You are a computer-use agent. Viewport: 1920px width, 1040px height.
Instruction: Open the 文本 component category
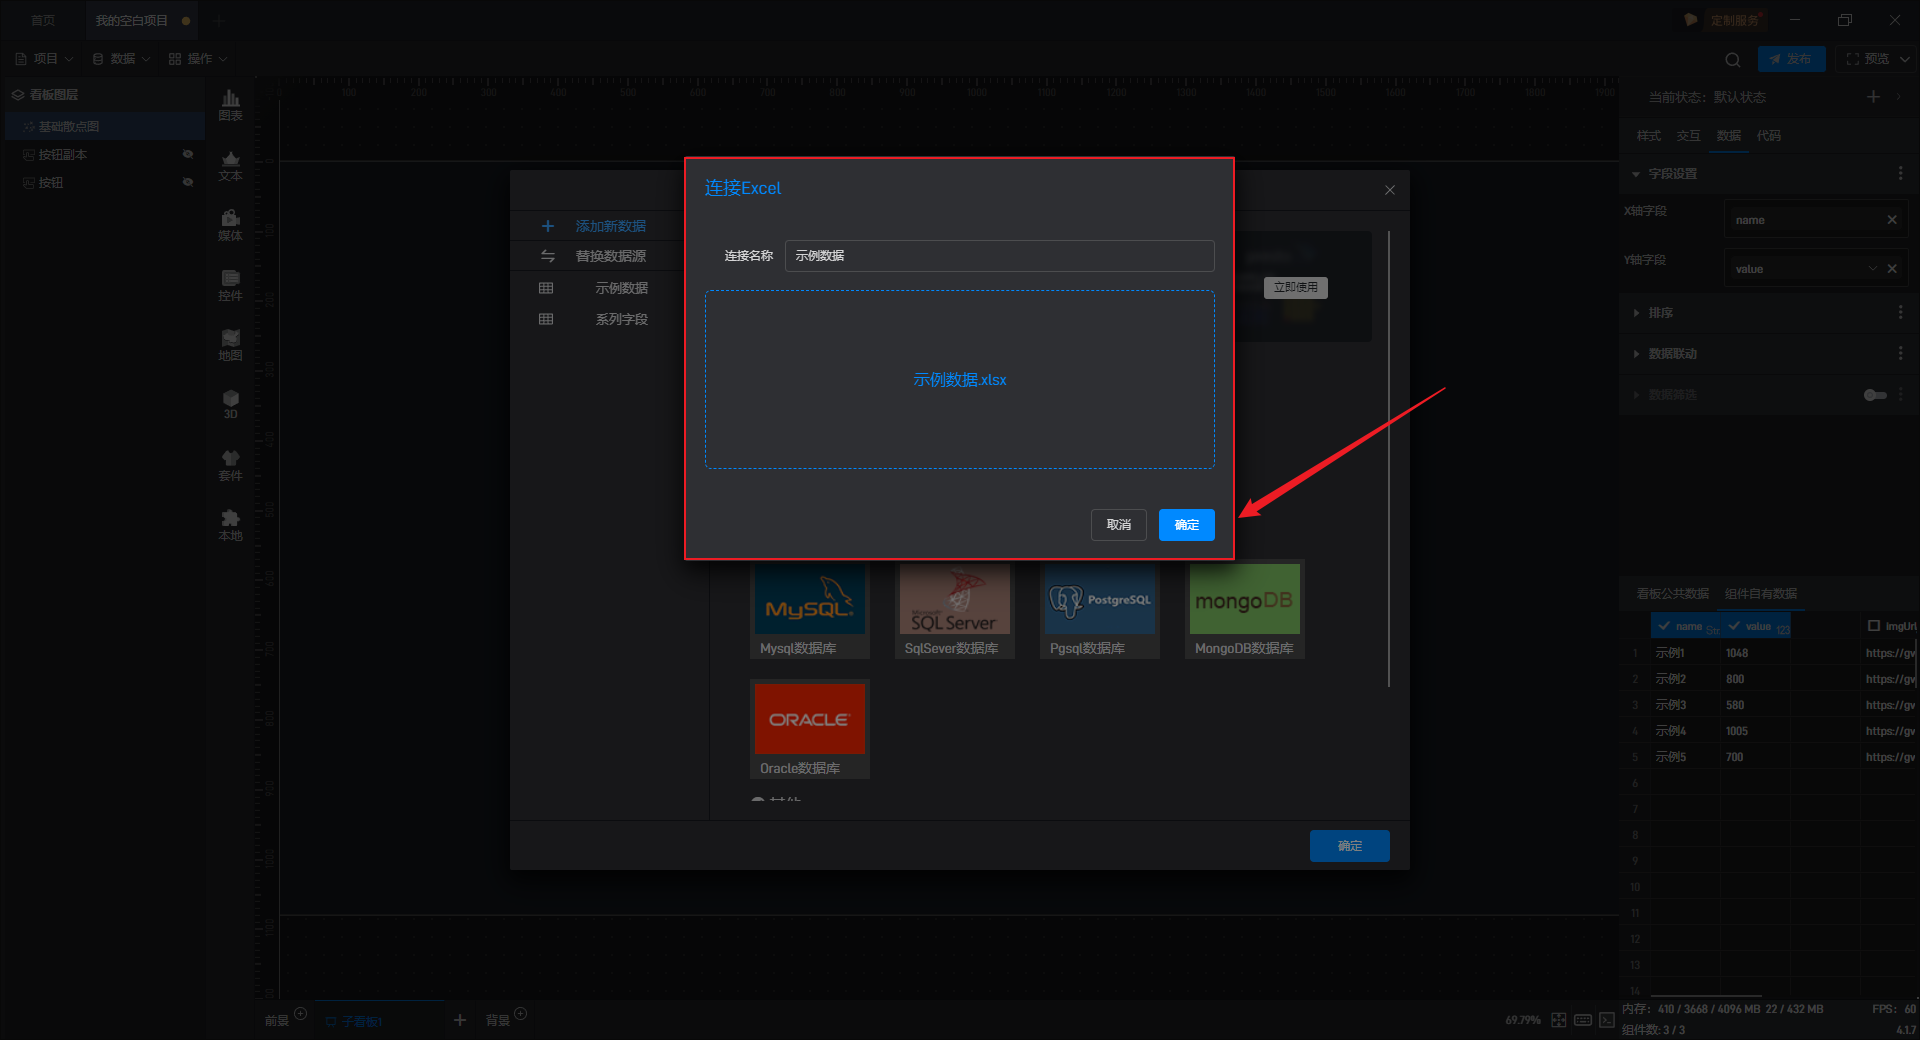point(230,166)
